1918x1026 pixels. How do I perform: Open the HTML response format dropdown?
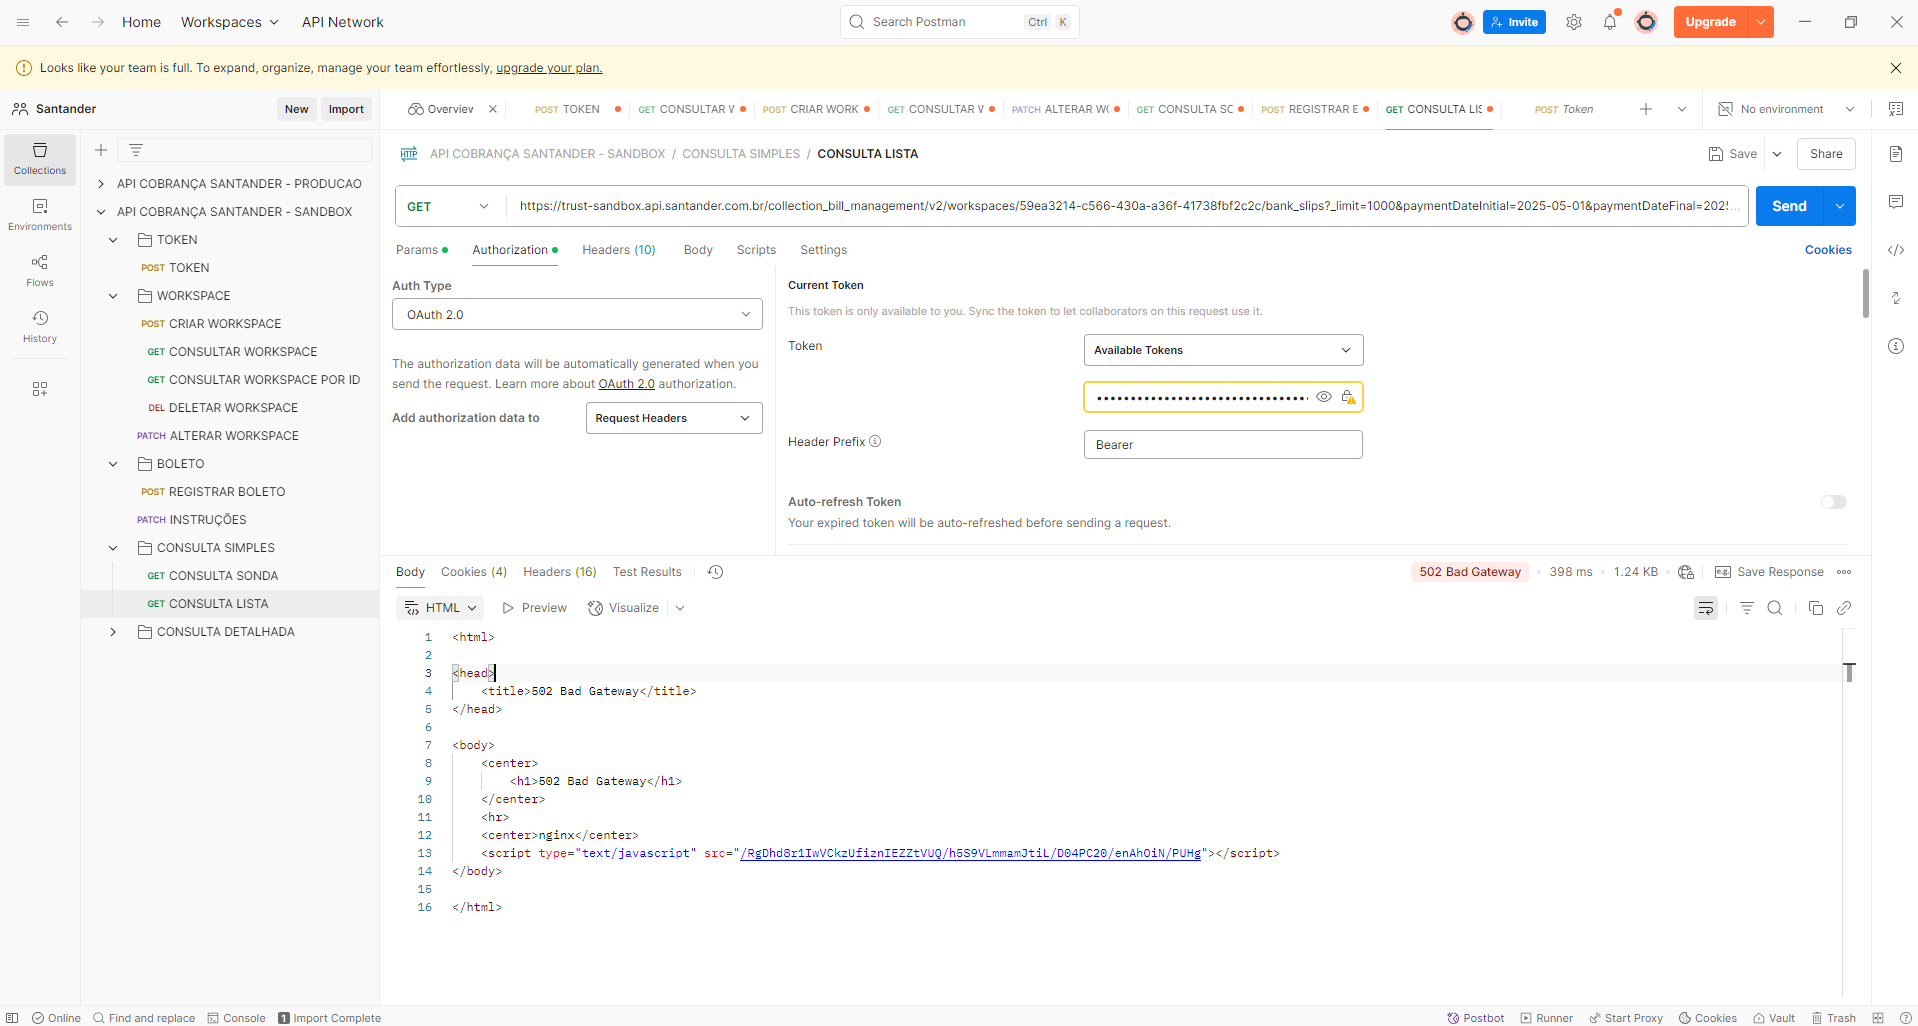[x=441, y=608]
